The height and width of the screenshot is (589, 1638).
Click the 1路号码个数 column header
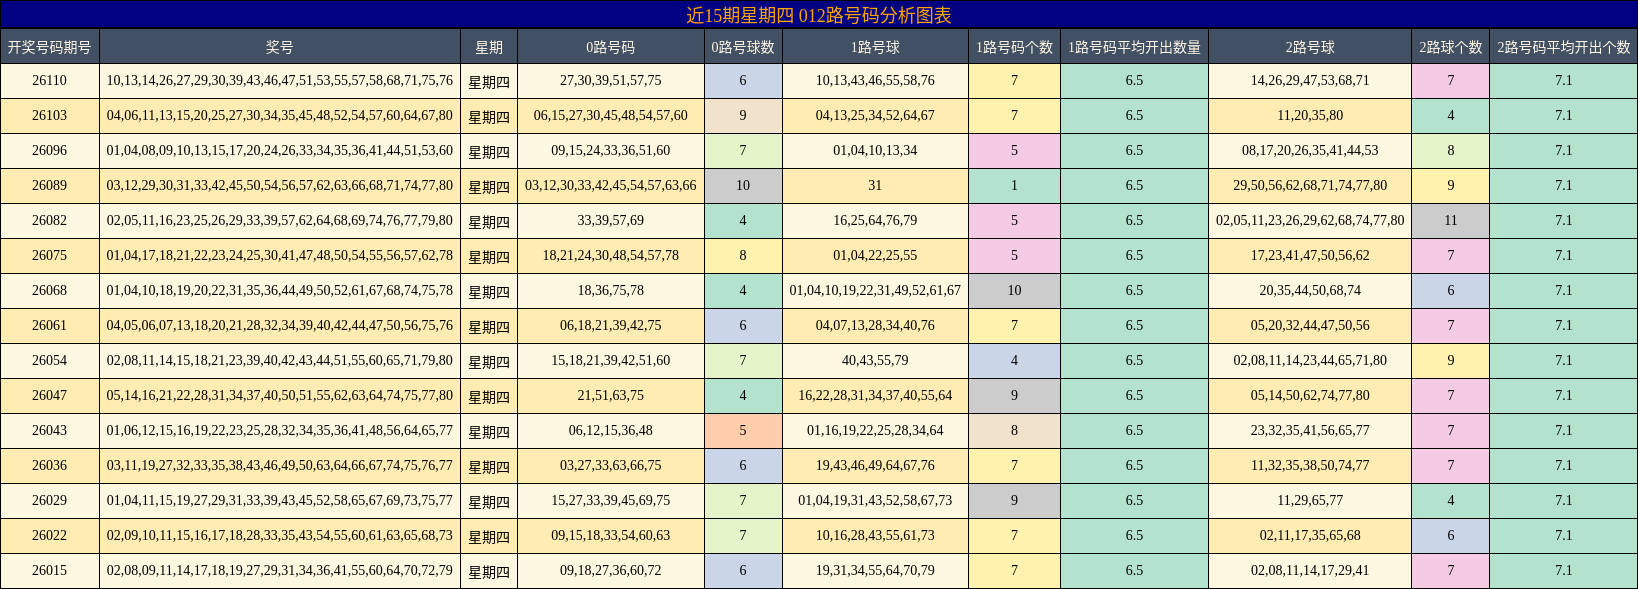coord(1014,47)
